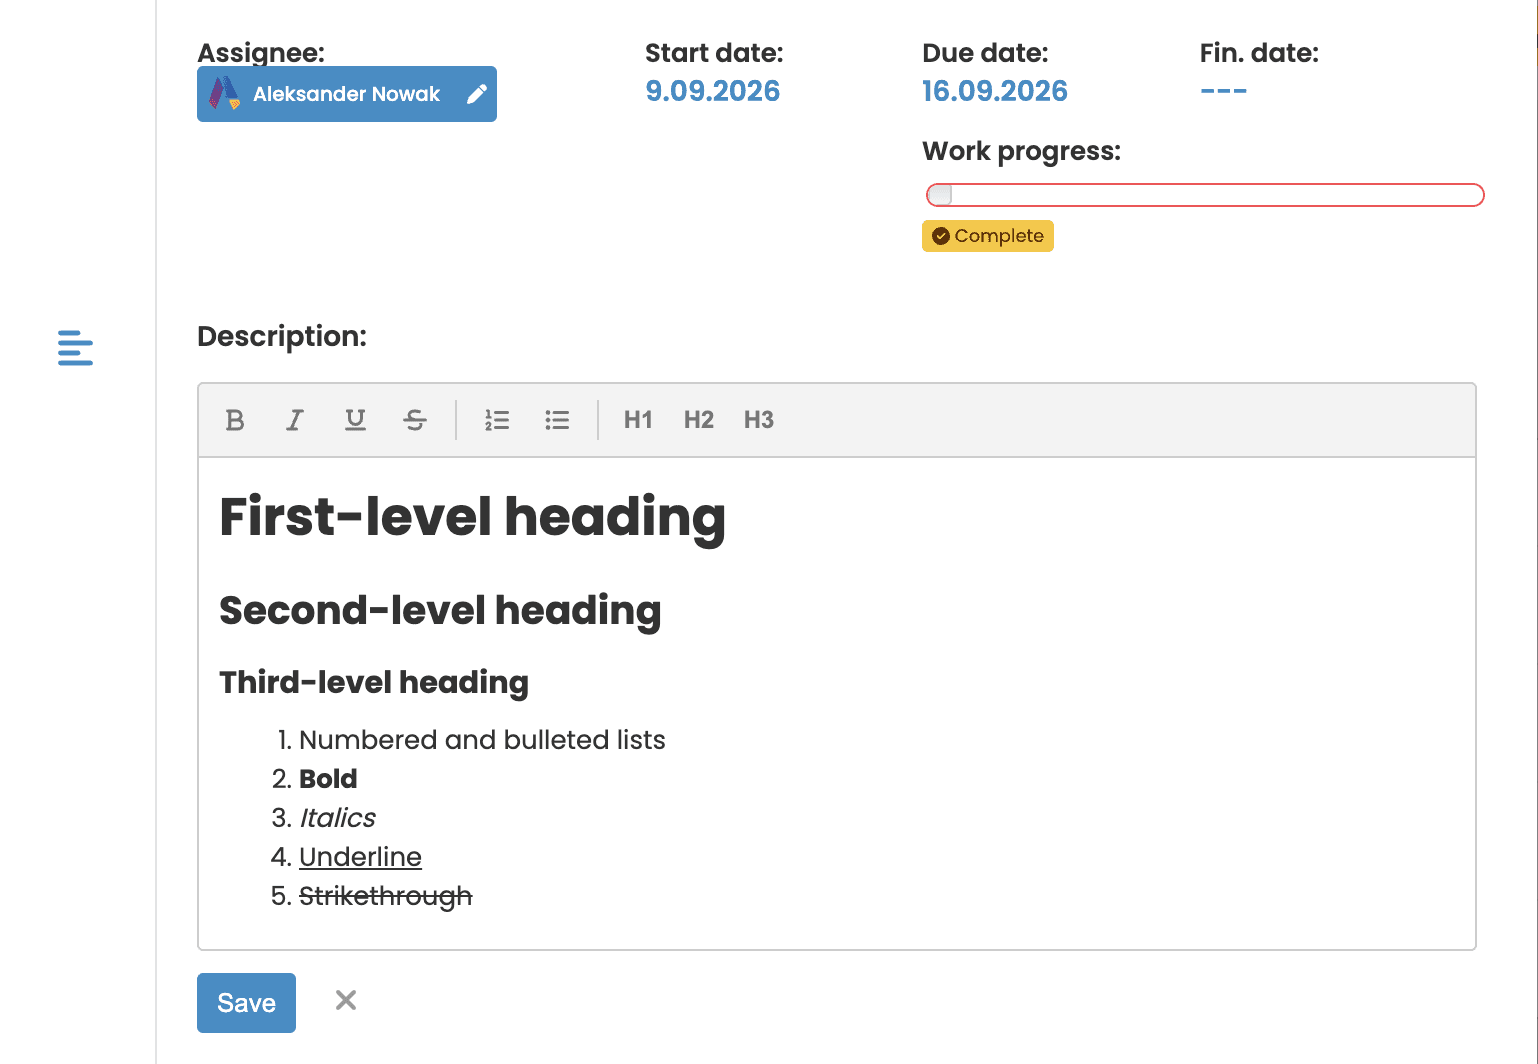Click the 'Italics' list item
This screenshot has width=1538, height=1064.
coord(338,818)
